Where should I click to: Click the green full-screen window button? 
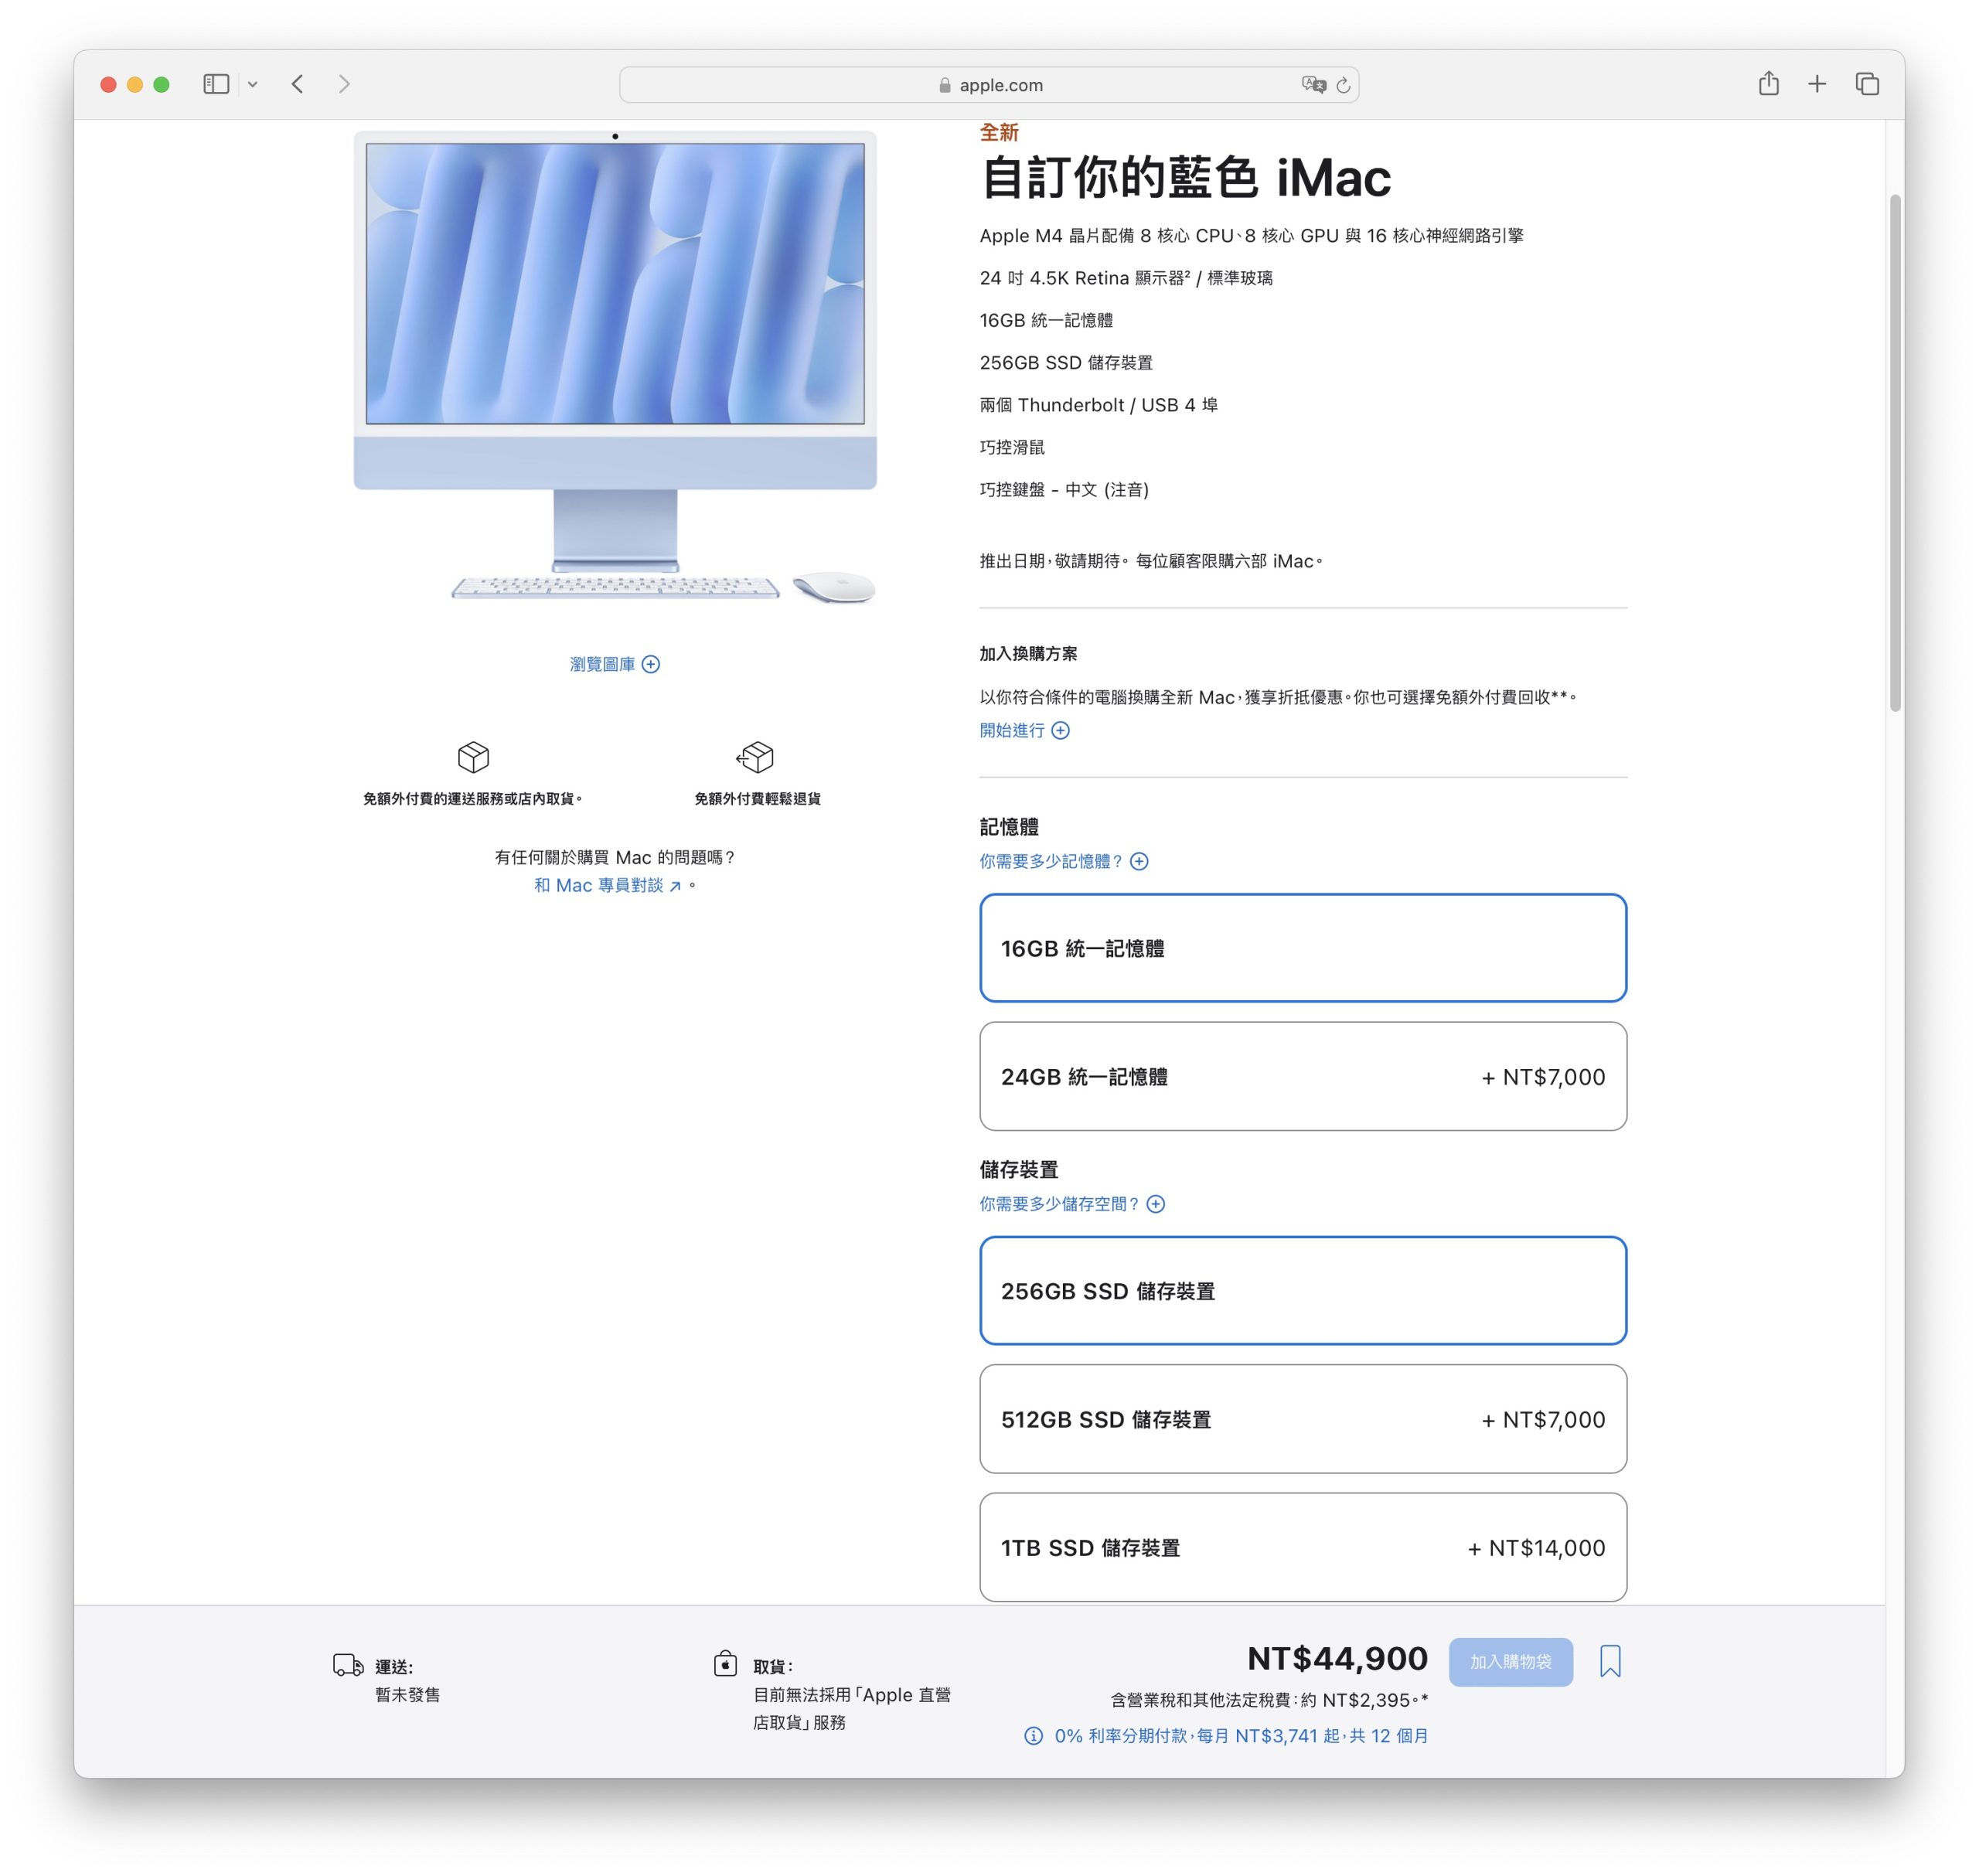tap(161, 85)
